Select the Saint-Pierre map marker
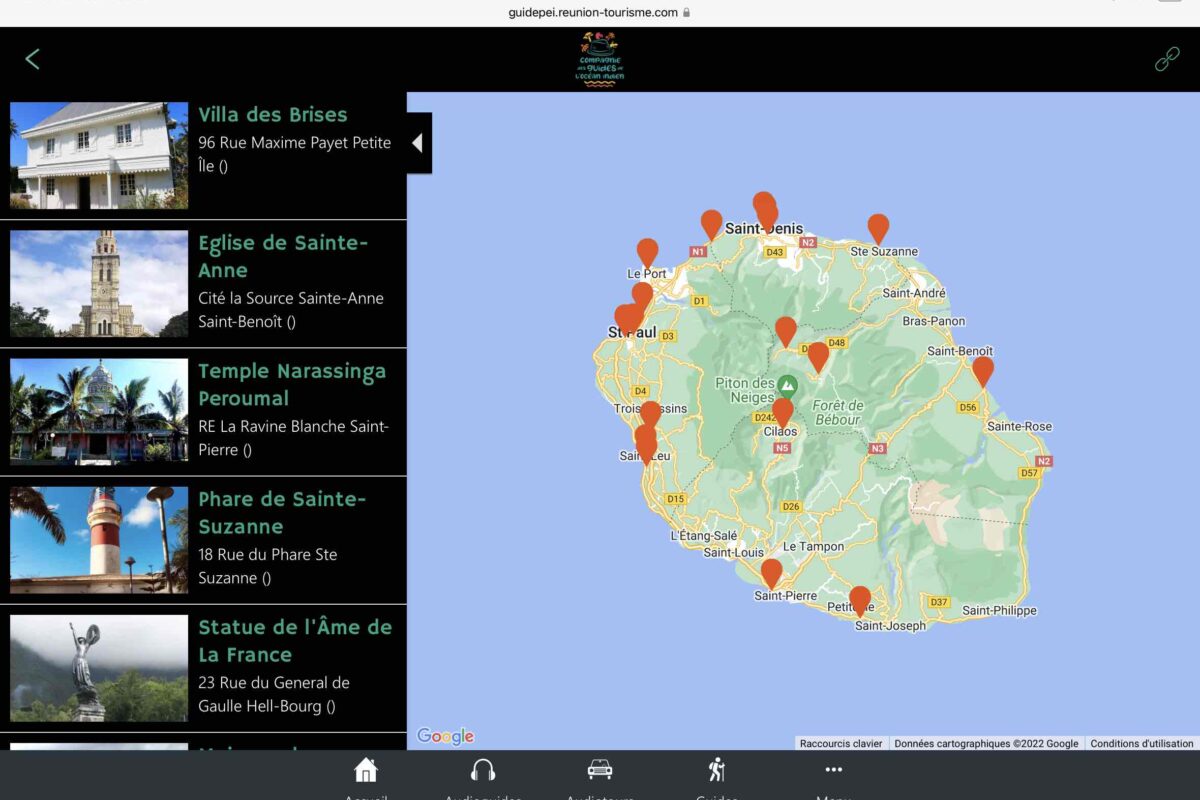 (x=773, y=573)
